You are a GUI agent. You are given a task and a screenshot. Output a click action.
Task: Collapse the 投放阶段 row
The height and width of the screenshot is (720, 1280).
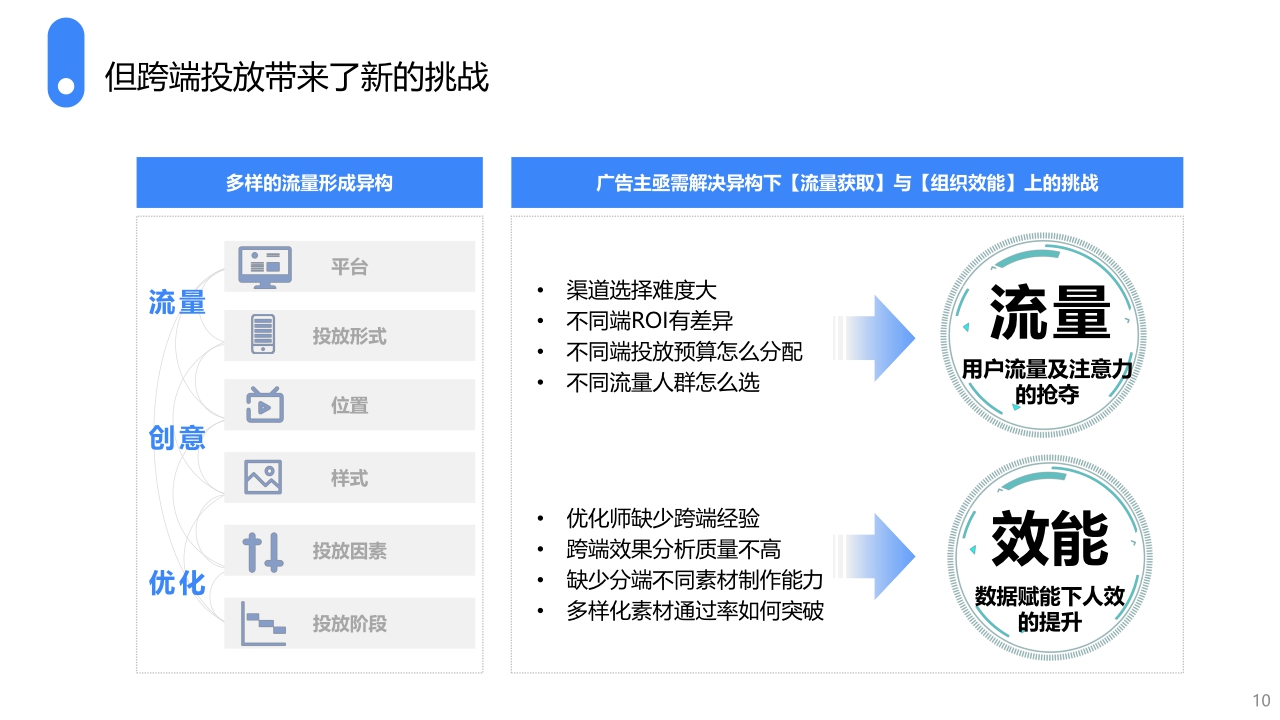tap(349, 622)
